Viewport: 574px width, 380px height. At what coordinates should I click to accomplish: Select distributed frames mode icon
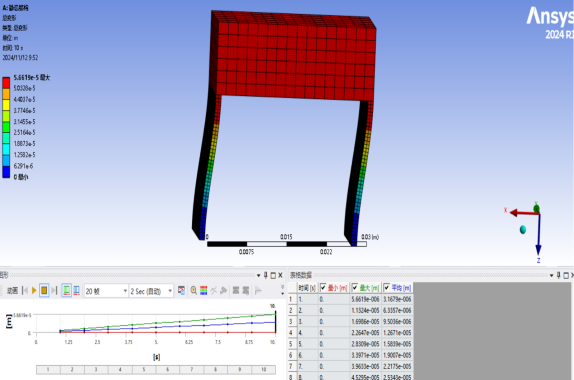tap(66, 291)
